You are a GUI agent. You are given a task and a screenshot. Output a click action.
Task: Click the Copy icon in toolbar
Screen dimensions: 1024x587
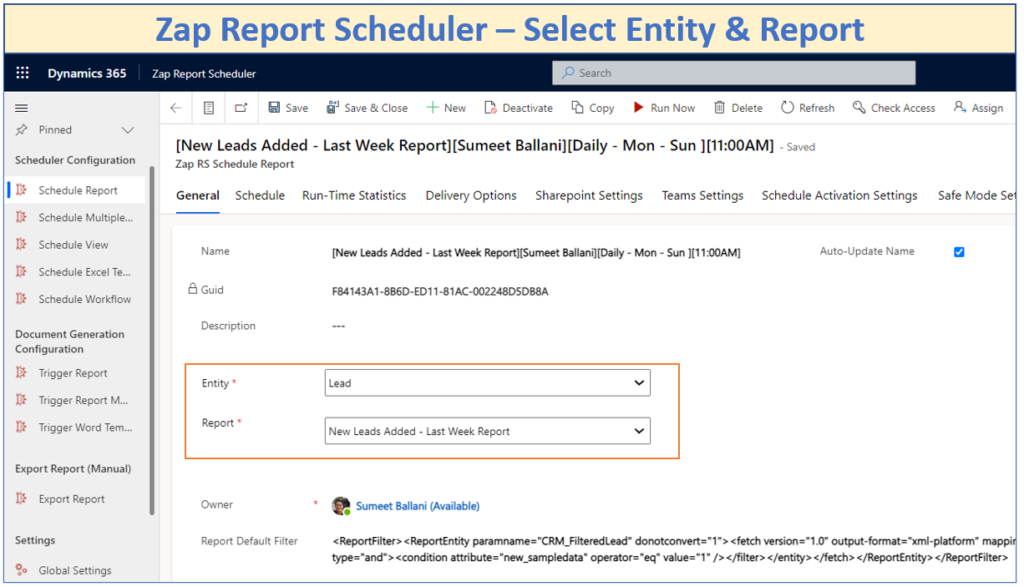[x=577, y=108]
